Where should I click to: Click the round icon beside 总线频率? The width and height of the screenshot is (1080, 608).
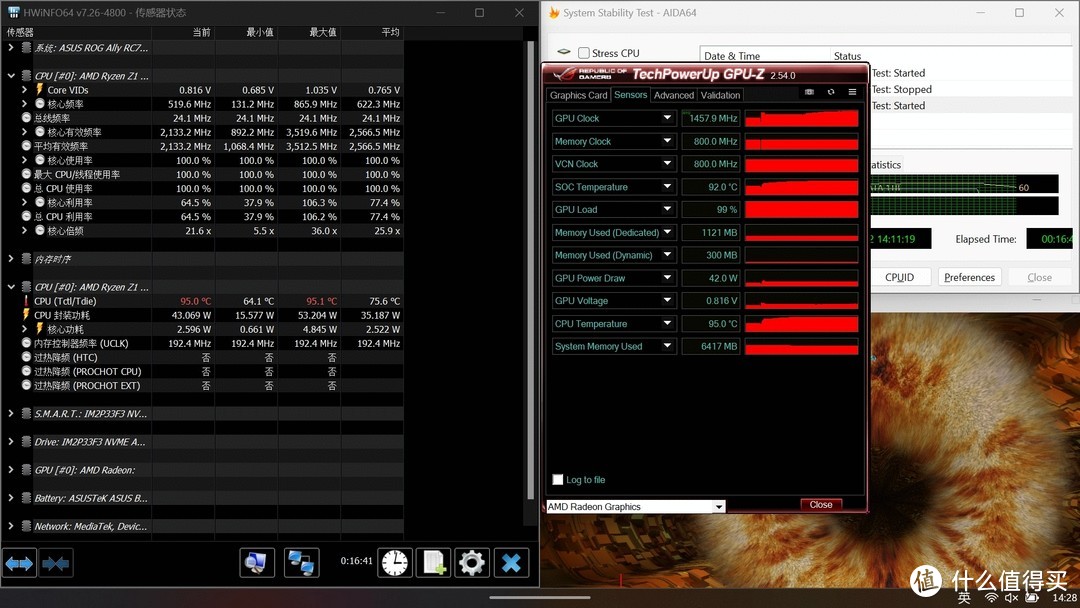pyautogui.click(x=26, y=118)
